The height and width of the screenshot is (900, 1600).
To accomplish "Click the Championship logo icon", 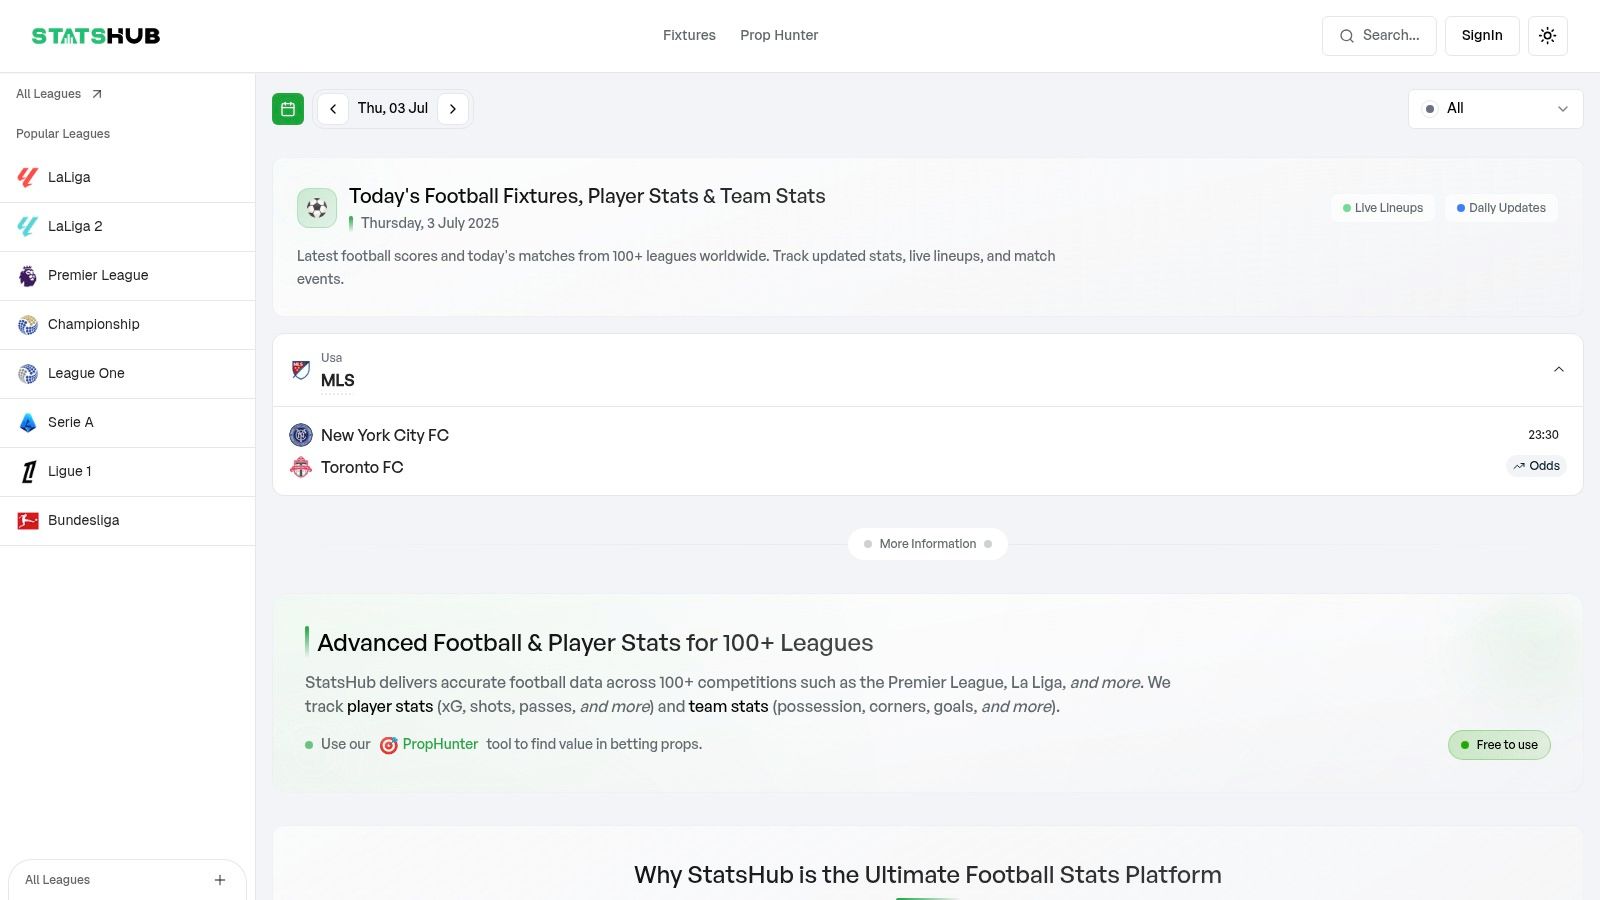I will tap(28, 324).
